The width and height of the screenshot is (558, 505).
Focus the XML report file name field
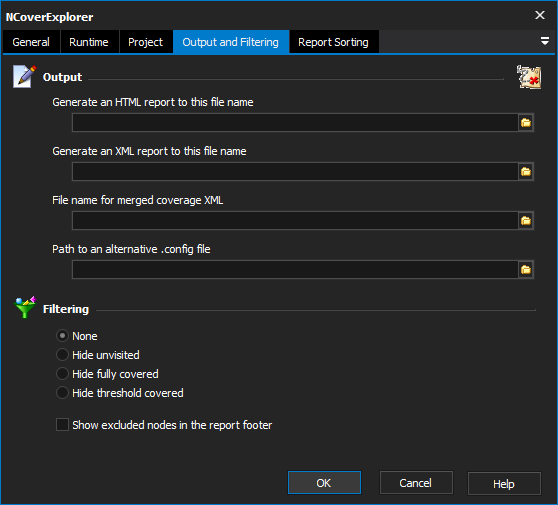pos(295,172)
